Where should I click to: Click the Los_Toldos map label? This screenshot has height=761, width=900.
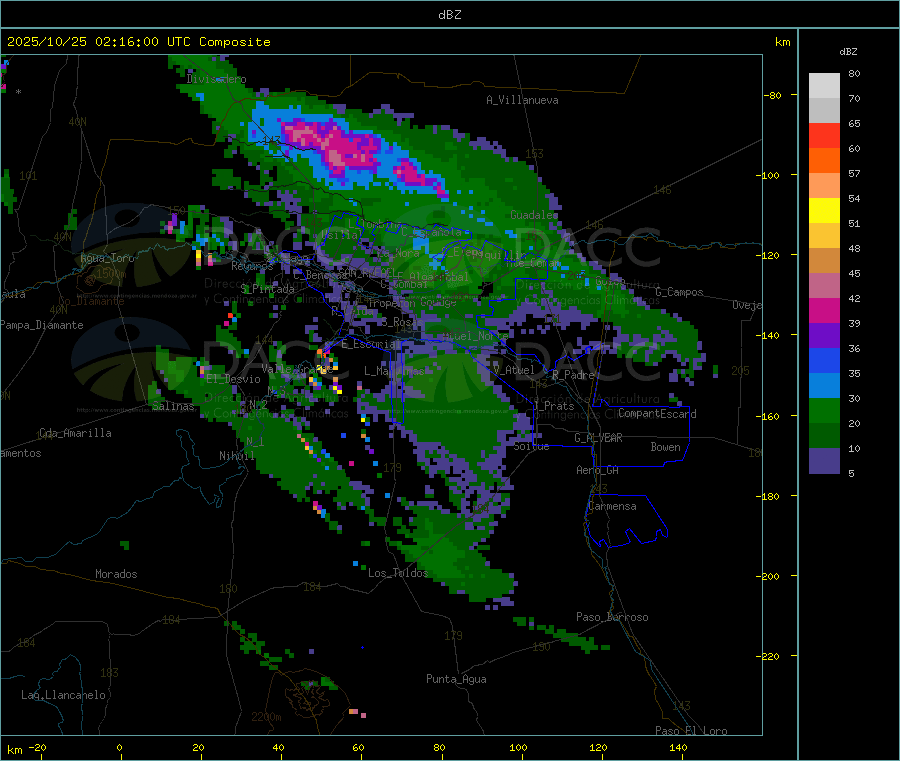pos(398,573)
